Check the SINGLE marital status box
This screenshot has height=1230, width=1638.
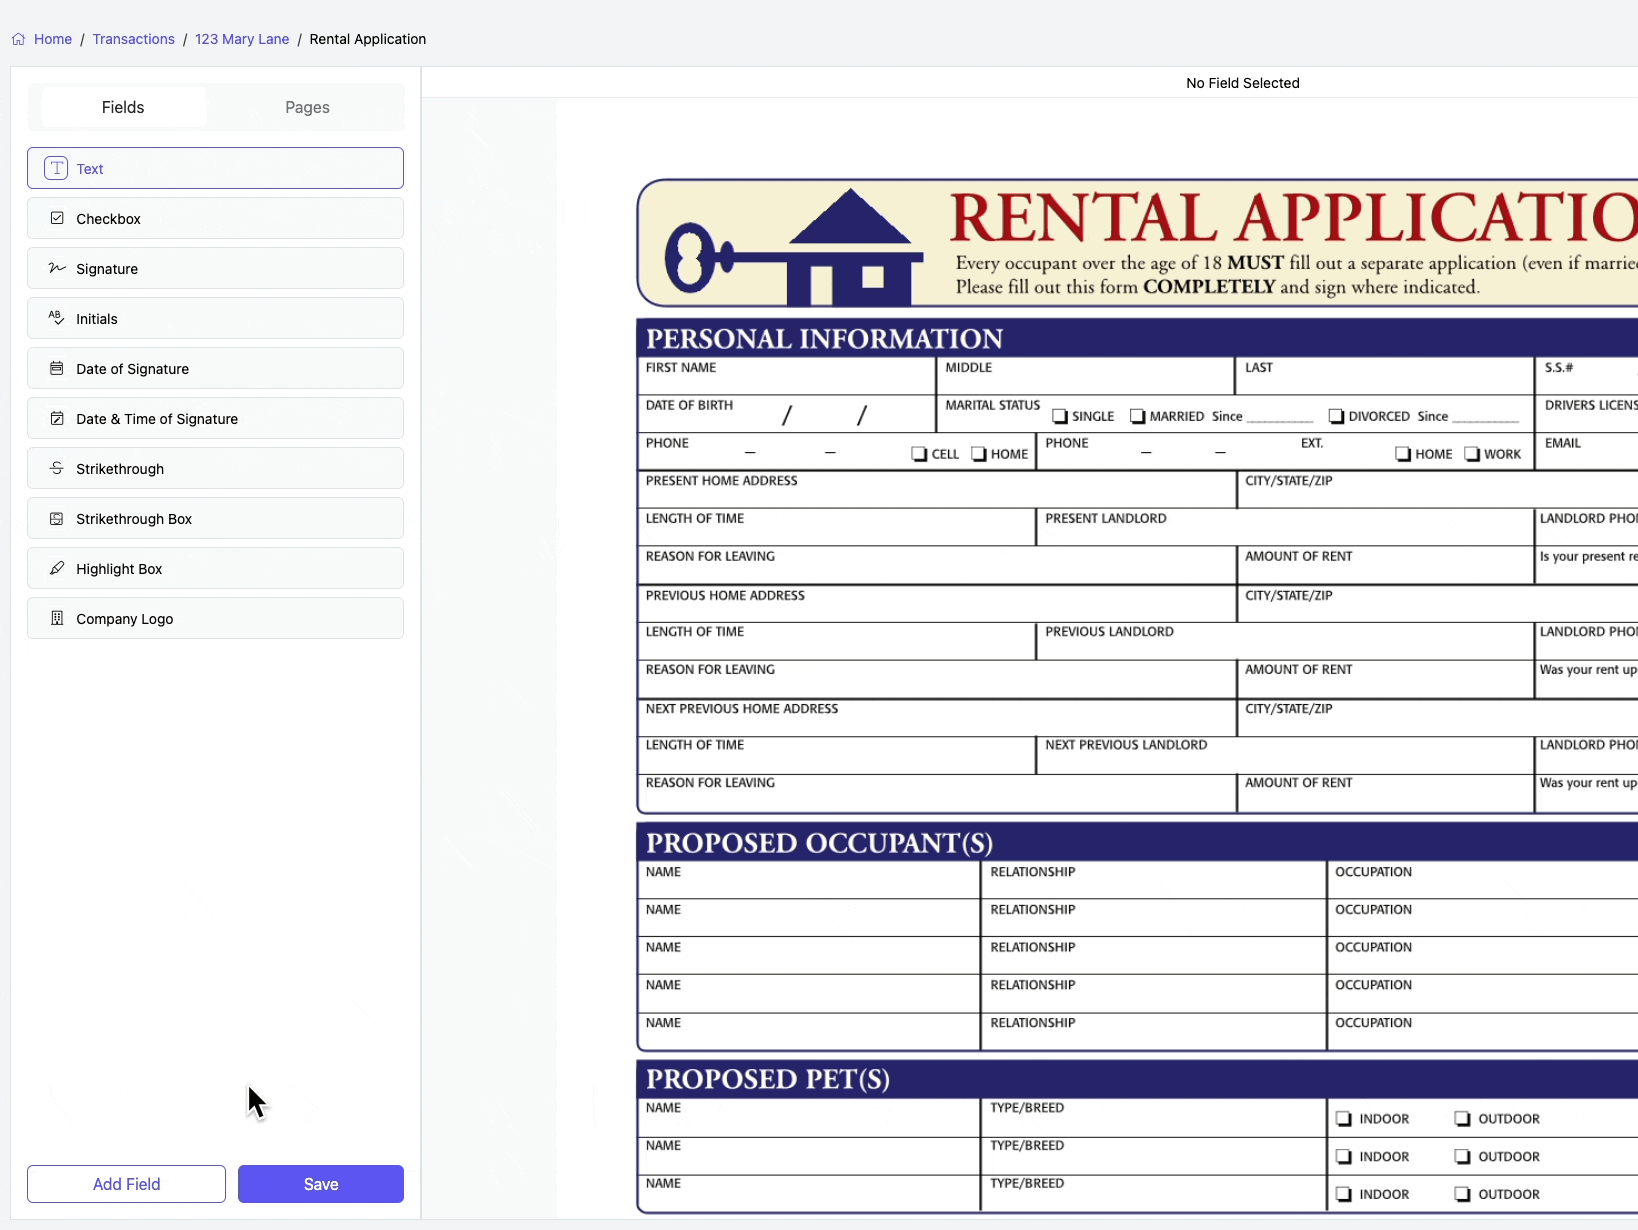tap(1060, 416)
